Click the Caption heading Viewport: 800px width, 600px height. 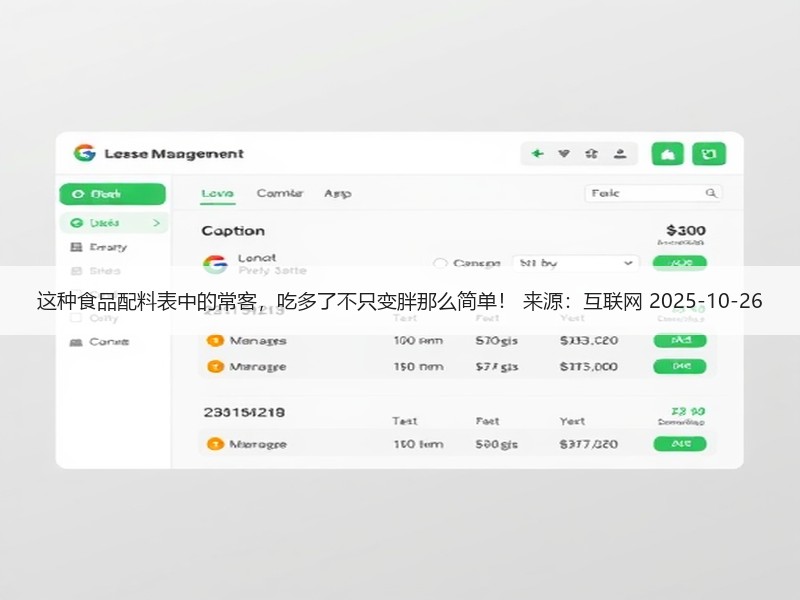233,231
